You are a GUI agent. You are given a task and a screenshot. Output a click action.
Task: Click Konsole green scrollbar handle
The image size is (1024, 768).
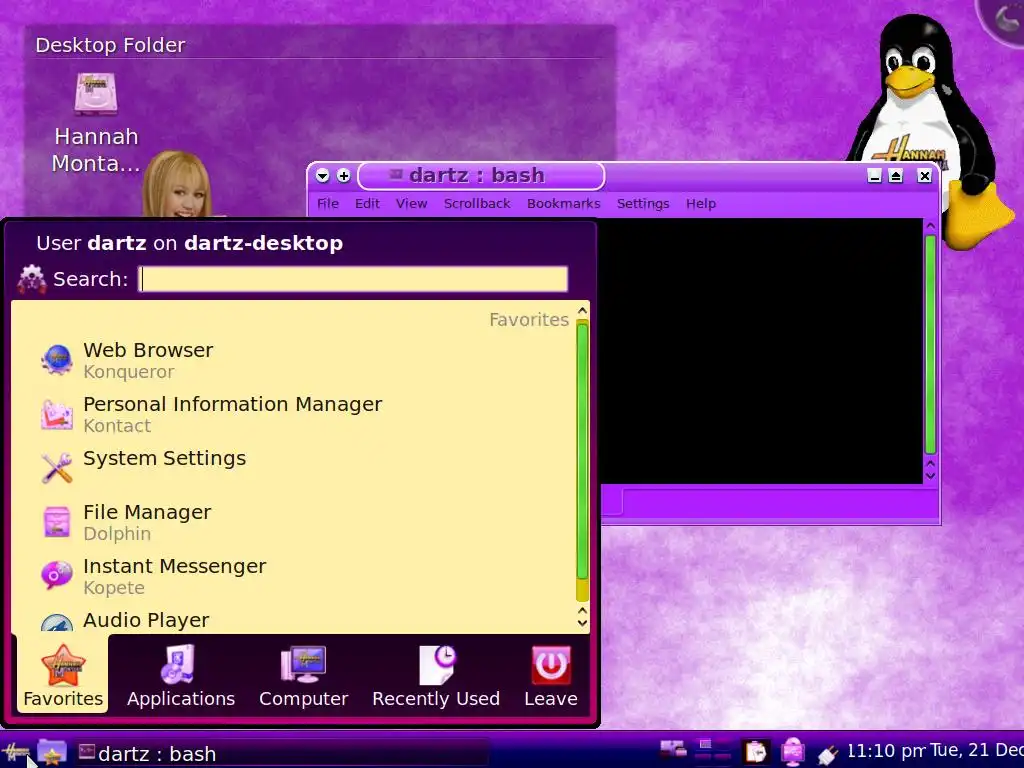(x=931, y=344)
